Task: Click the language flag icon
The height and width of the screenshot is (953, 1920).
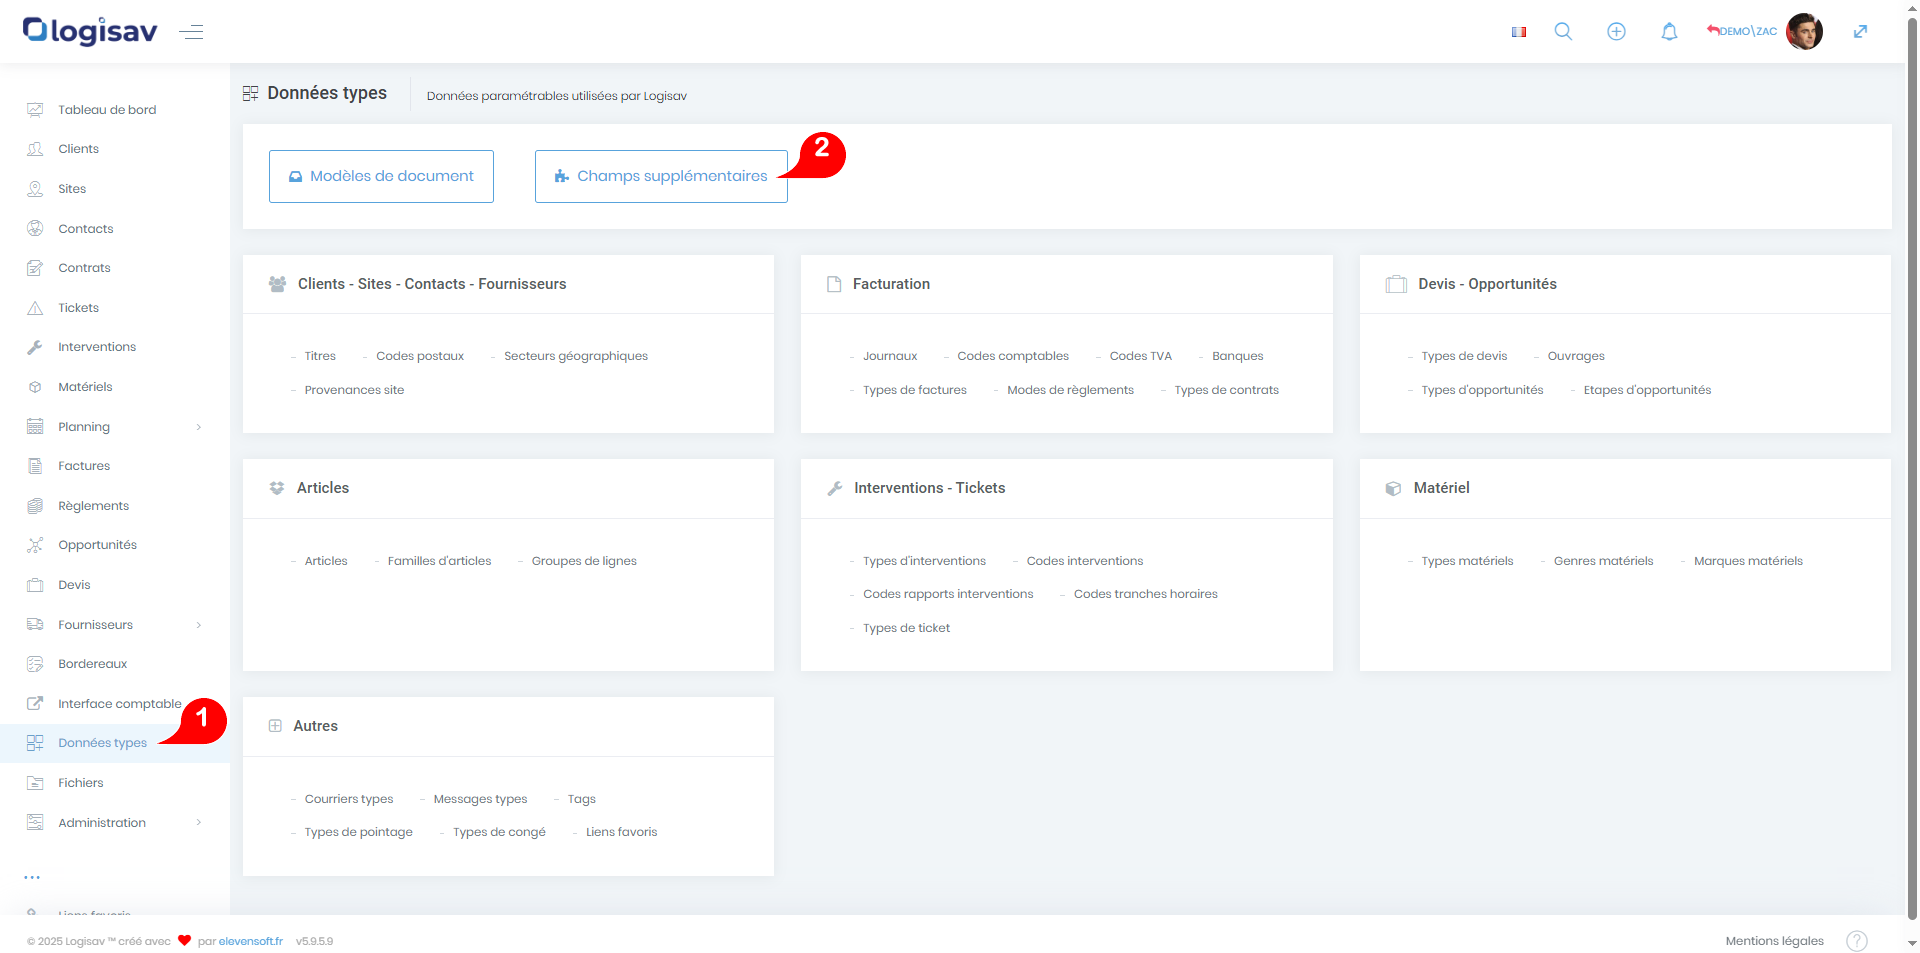Action: click(1518, 32)
